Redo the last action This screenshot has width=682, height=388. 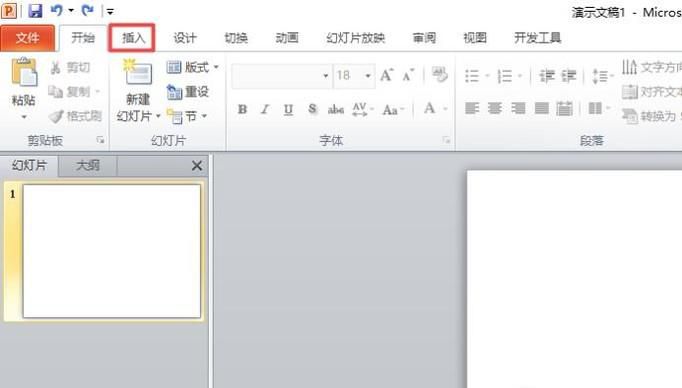88,10
